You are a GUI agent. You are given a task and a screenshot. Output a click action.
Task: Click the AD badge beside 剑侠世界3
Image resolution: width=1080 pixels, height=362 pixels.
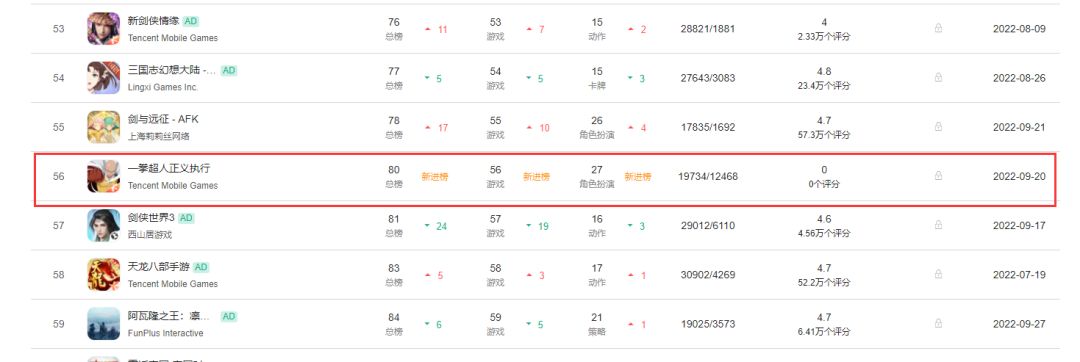coord(186,217)
